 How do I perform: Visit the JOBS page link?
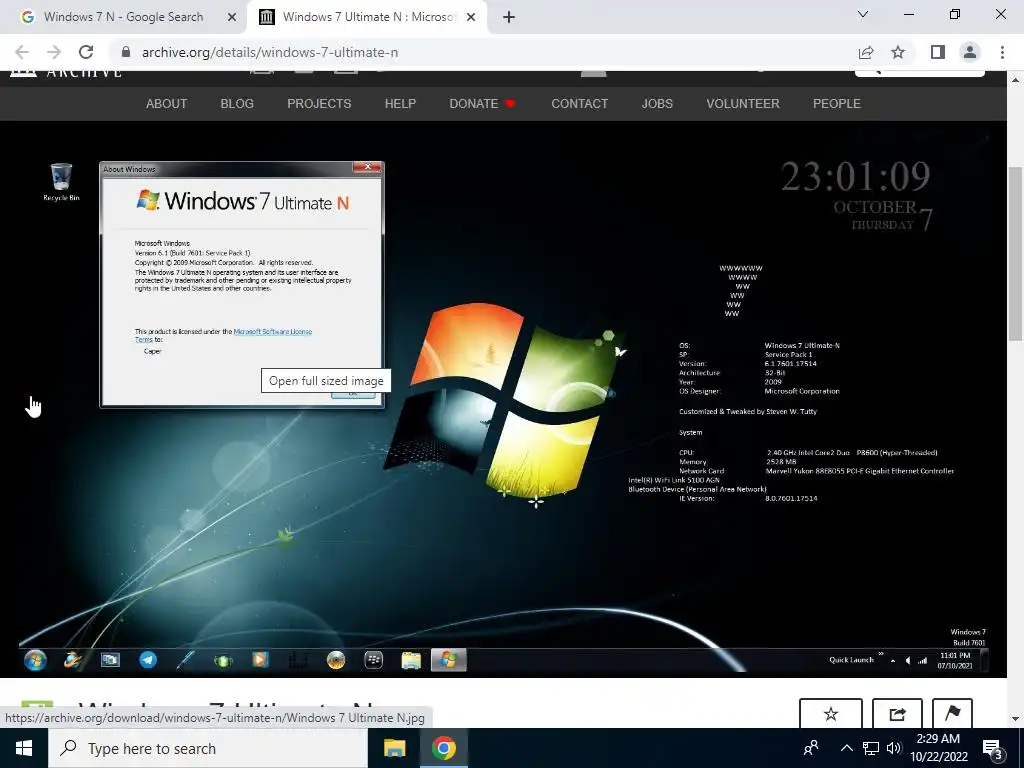pyautogui.click(x=657, y=104)
